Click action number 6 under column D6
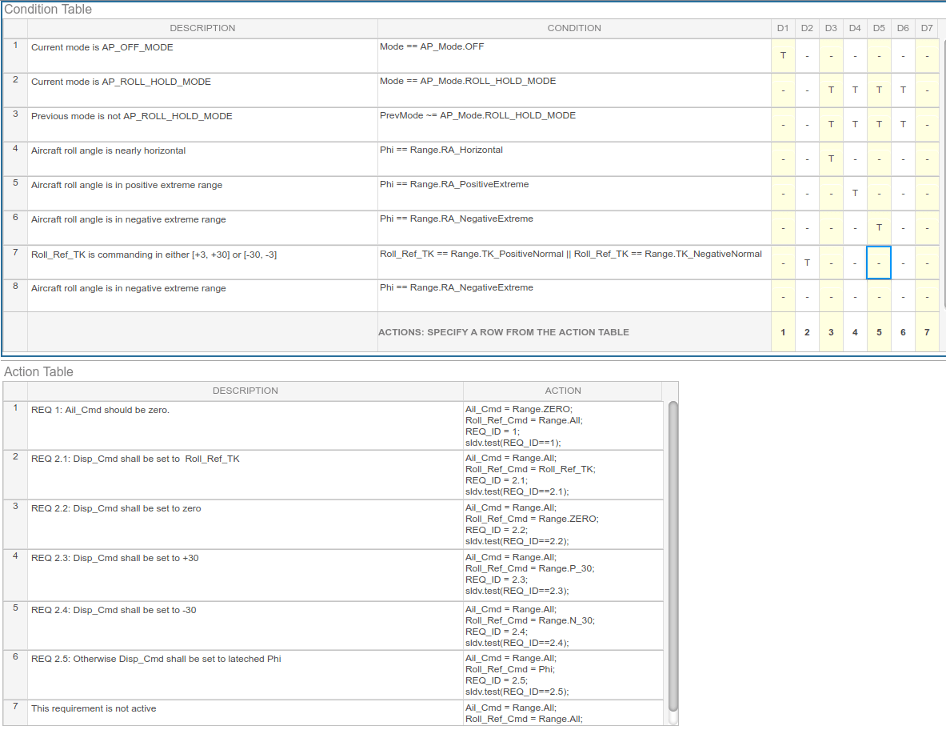 click(903, 332)
